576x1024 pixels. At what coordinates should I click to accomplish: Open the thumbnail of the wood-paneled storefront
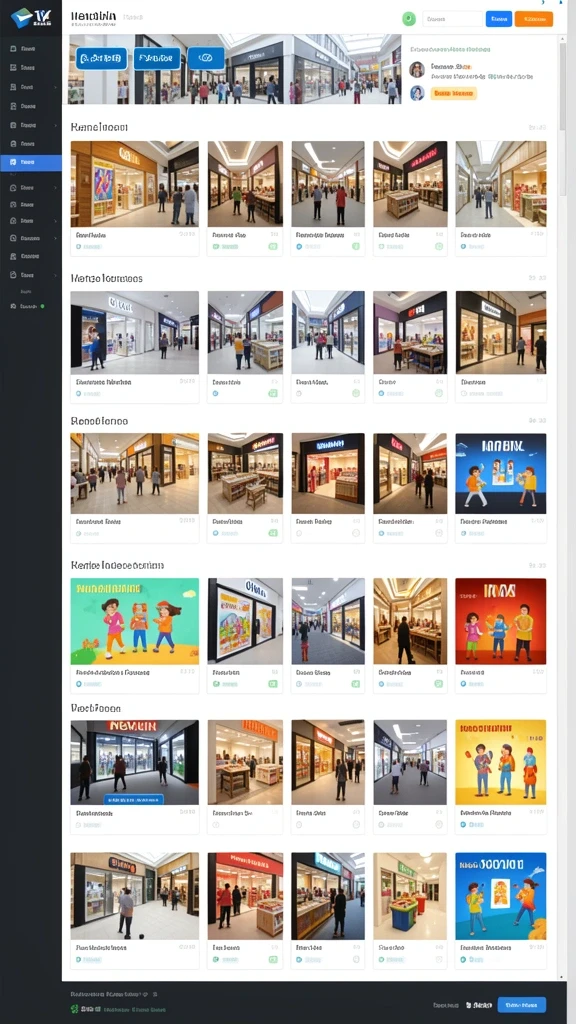point(135,184)
